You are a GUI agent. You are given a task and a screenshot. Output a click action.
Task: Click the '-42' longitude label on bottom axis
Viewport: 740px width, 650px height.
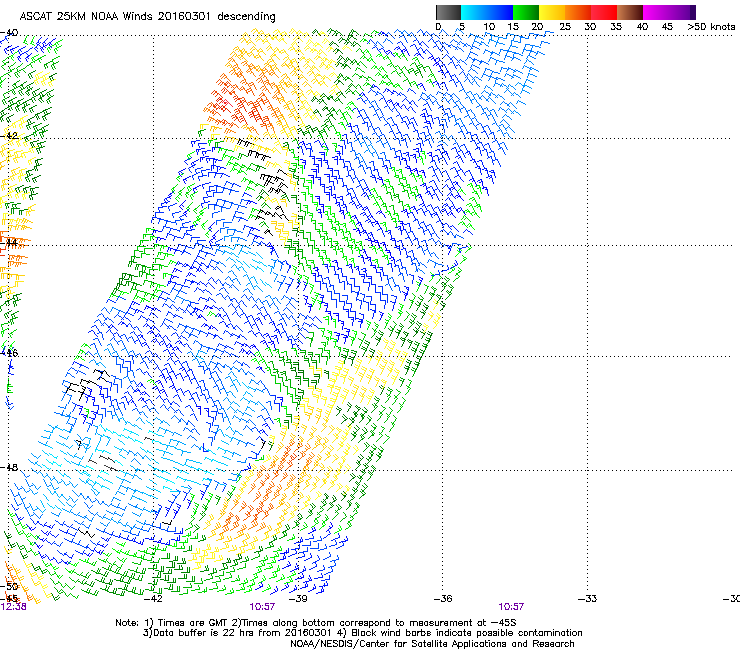point(153,599)
